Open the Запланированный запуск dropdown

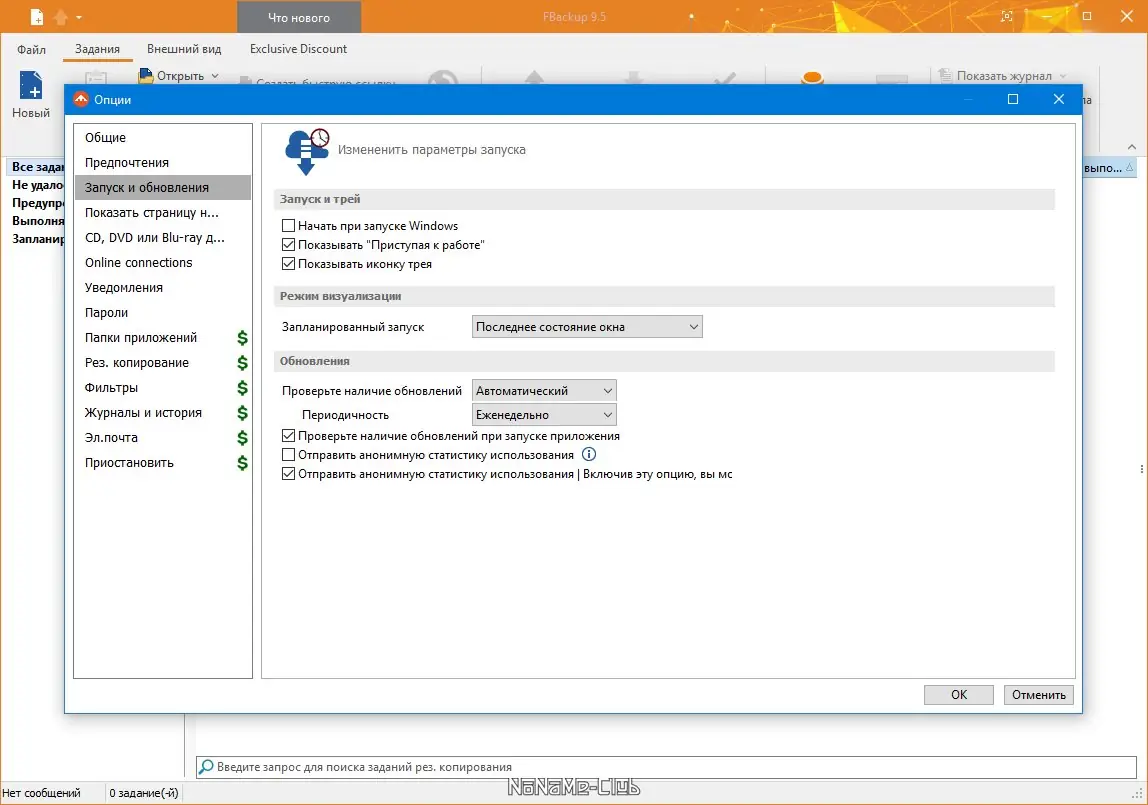(587, 326)
